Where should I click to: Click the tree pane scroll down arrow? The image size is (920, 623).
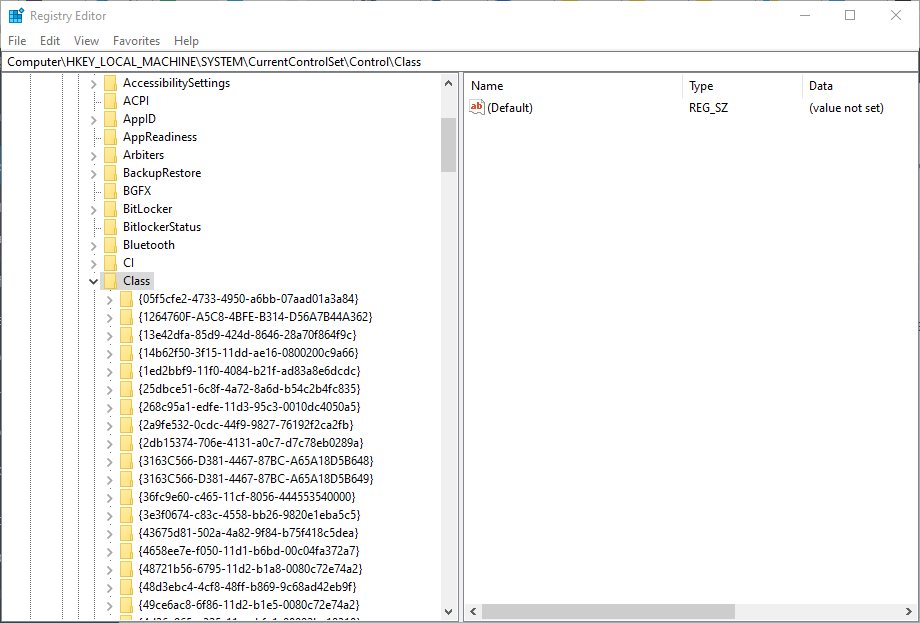pos(449,611)
